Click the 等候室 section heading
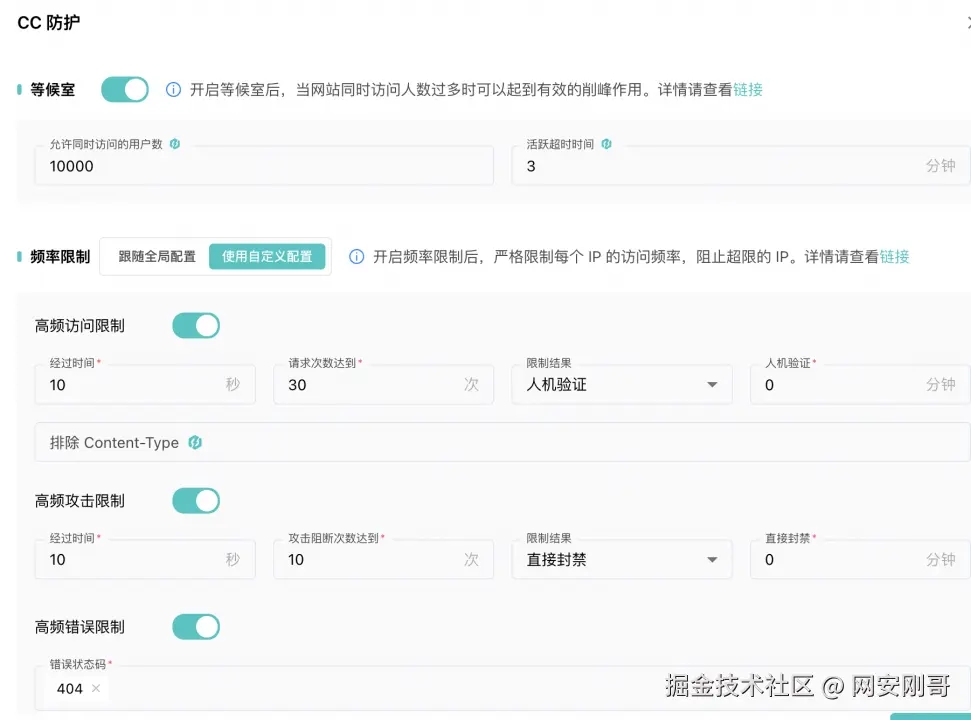Screen dimensions: 971x720 point(53,90)
